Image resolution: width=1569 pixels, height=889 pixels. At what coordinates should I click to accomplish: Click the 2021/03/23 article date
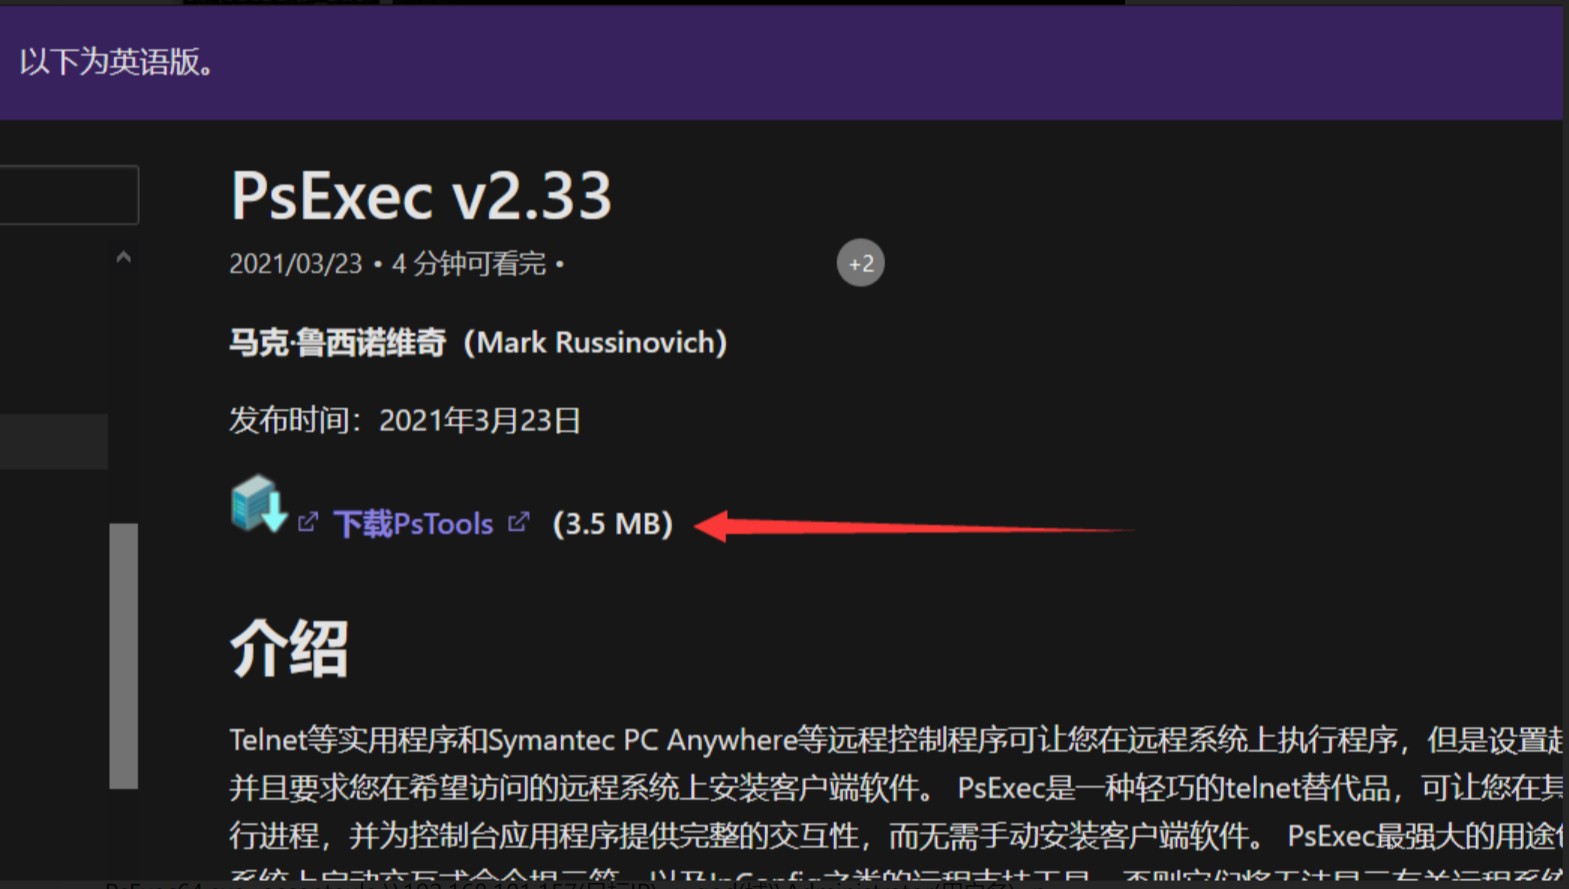pos(295,263)
